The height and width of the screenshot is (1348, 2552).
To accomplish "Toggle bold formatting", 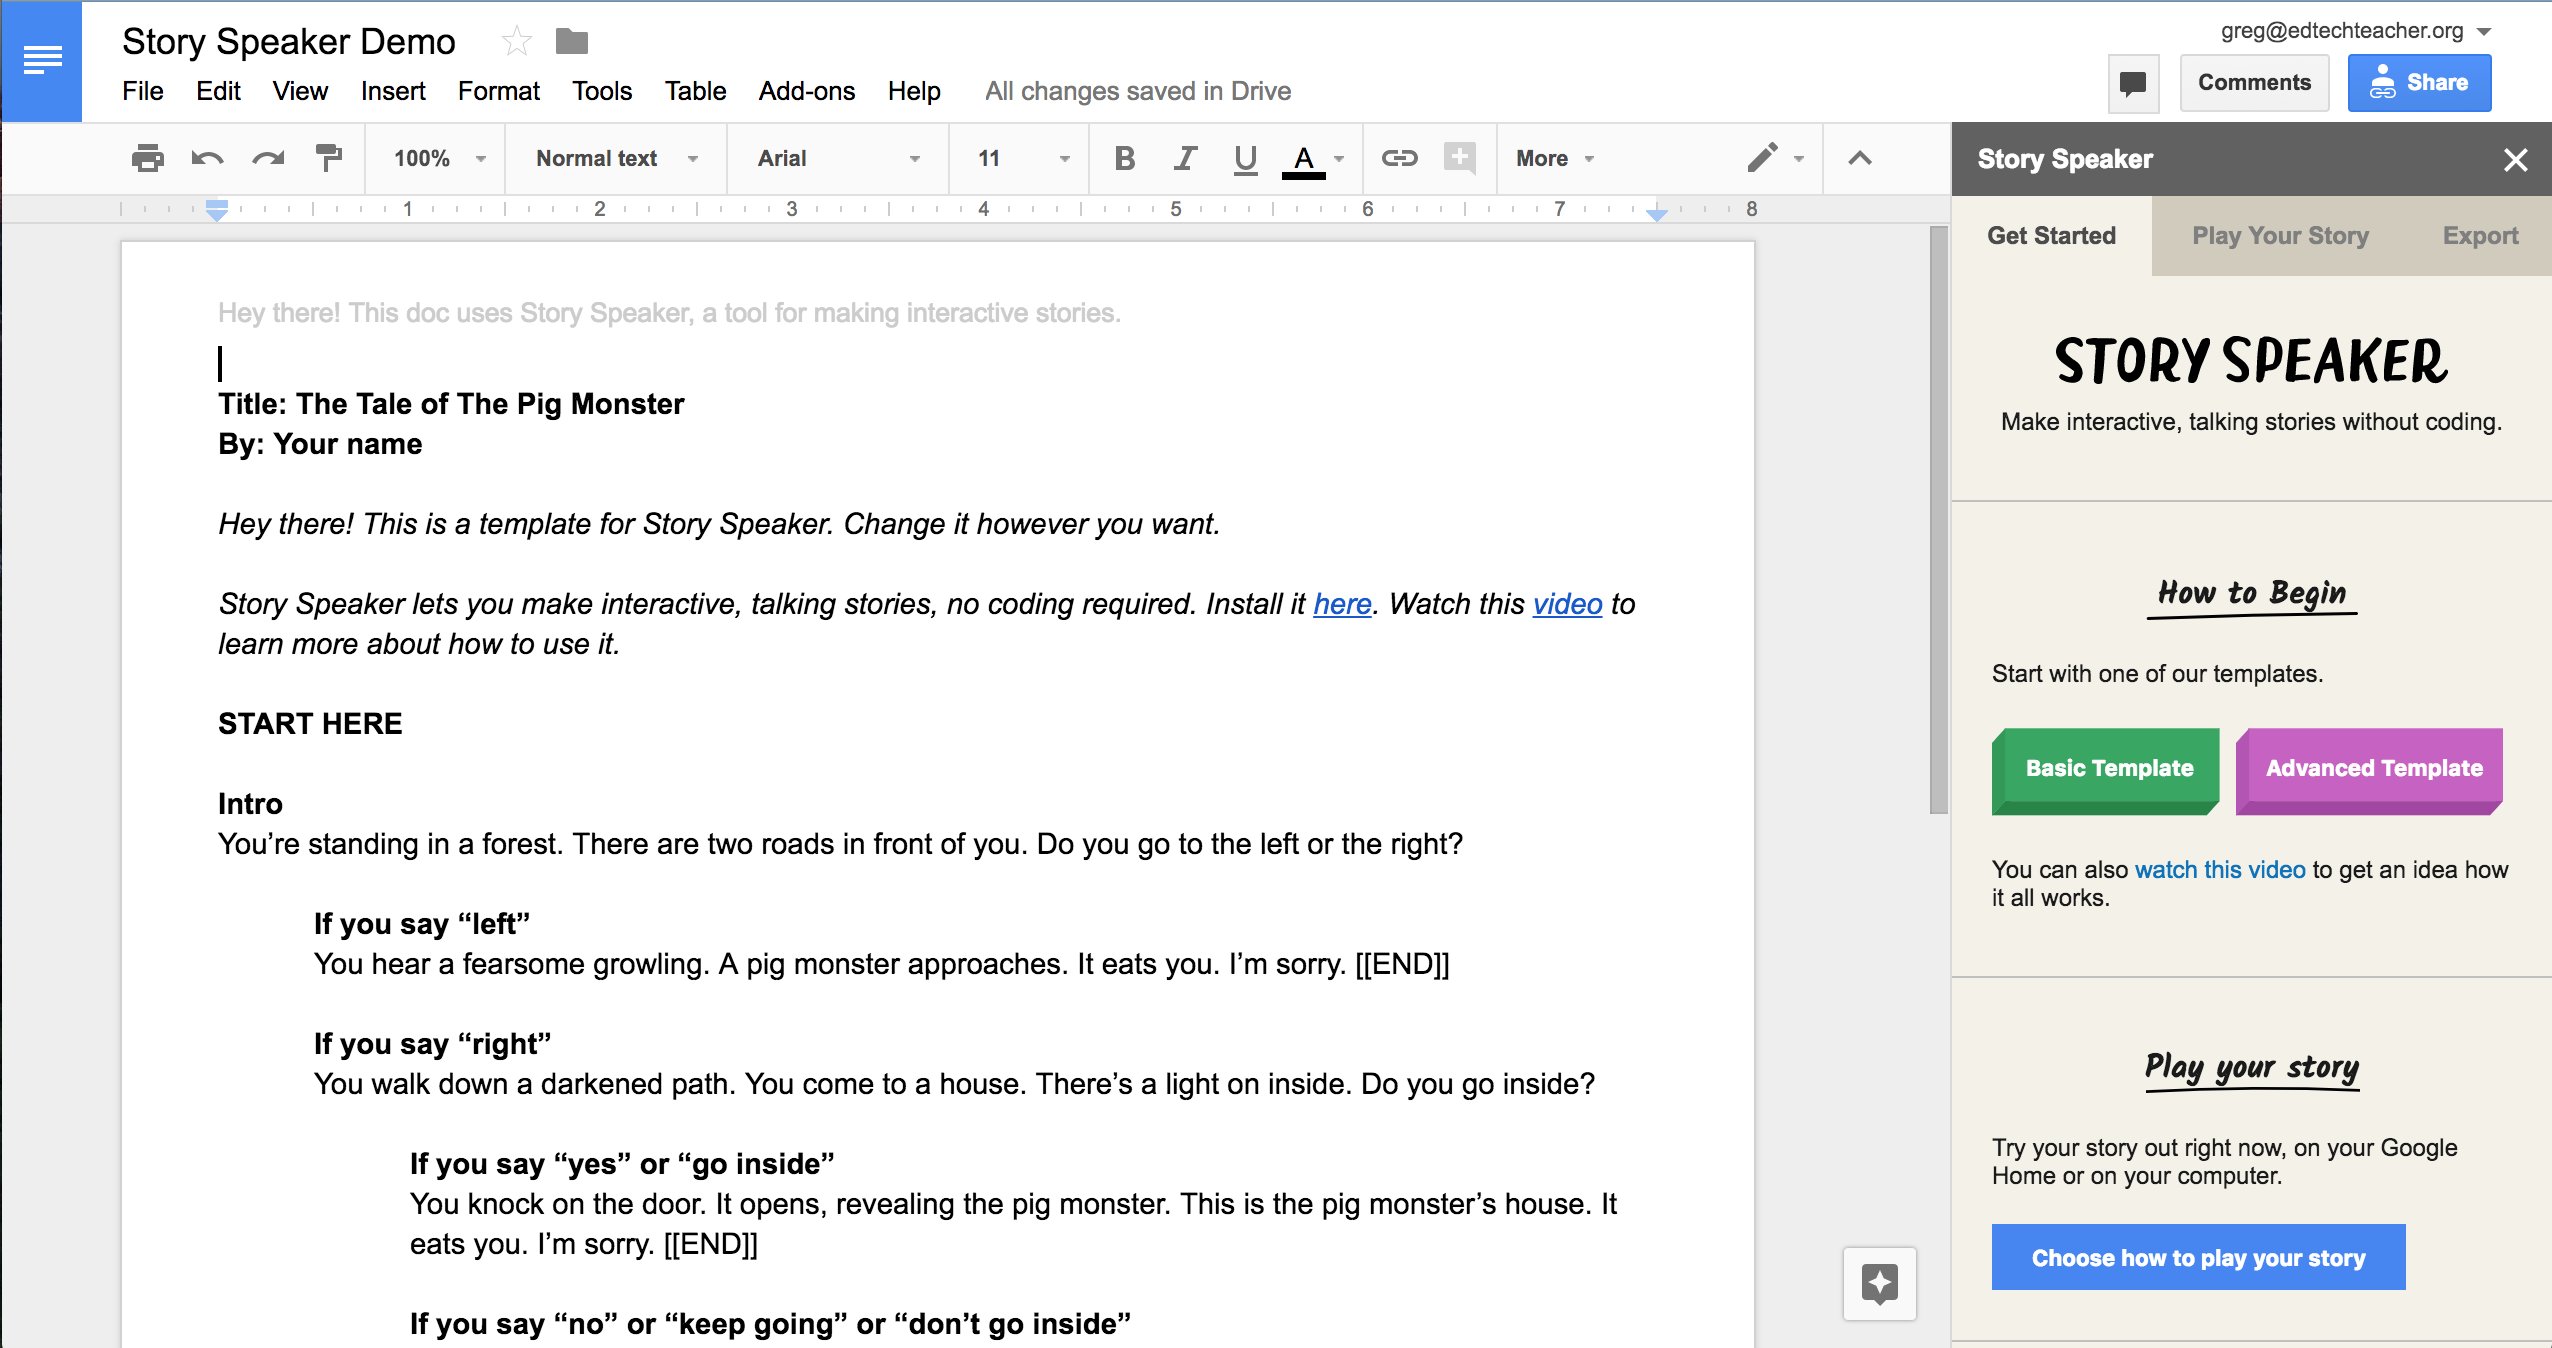I will click(1124, 158).
